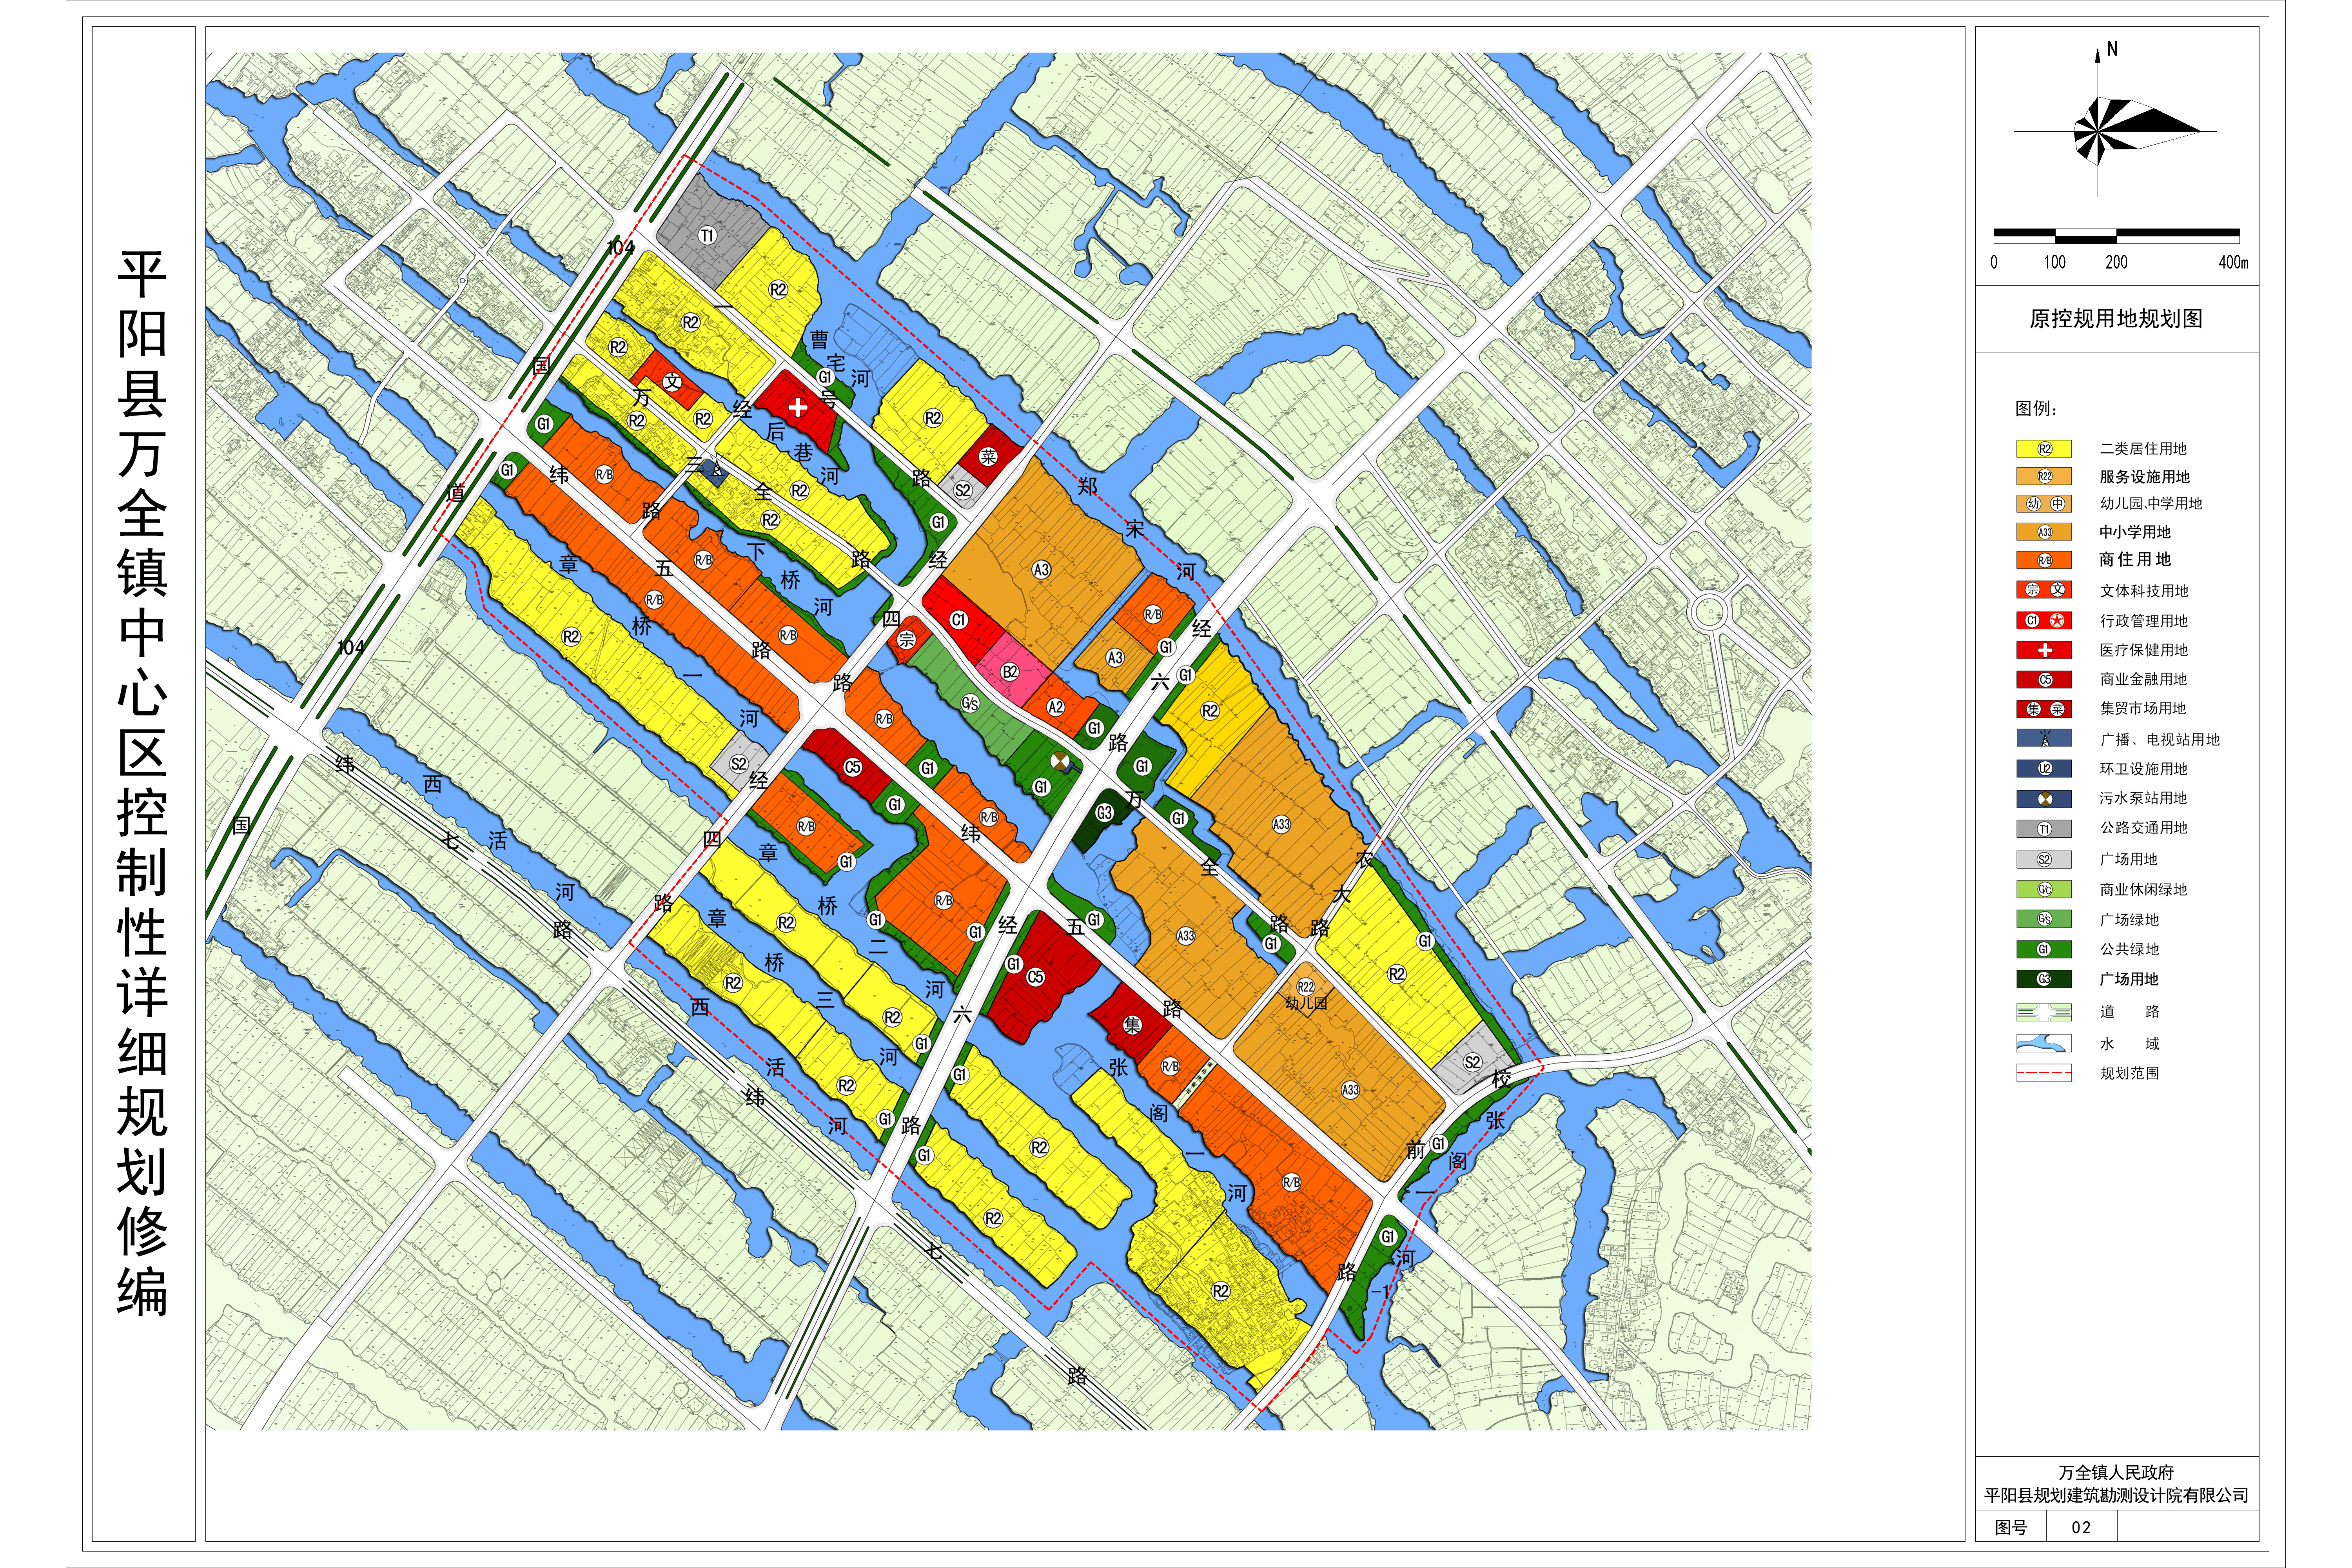Click the G/C legend swatch
Screen dimensions: 2352x1568
tap(2044, 890)
